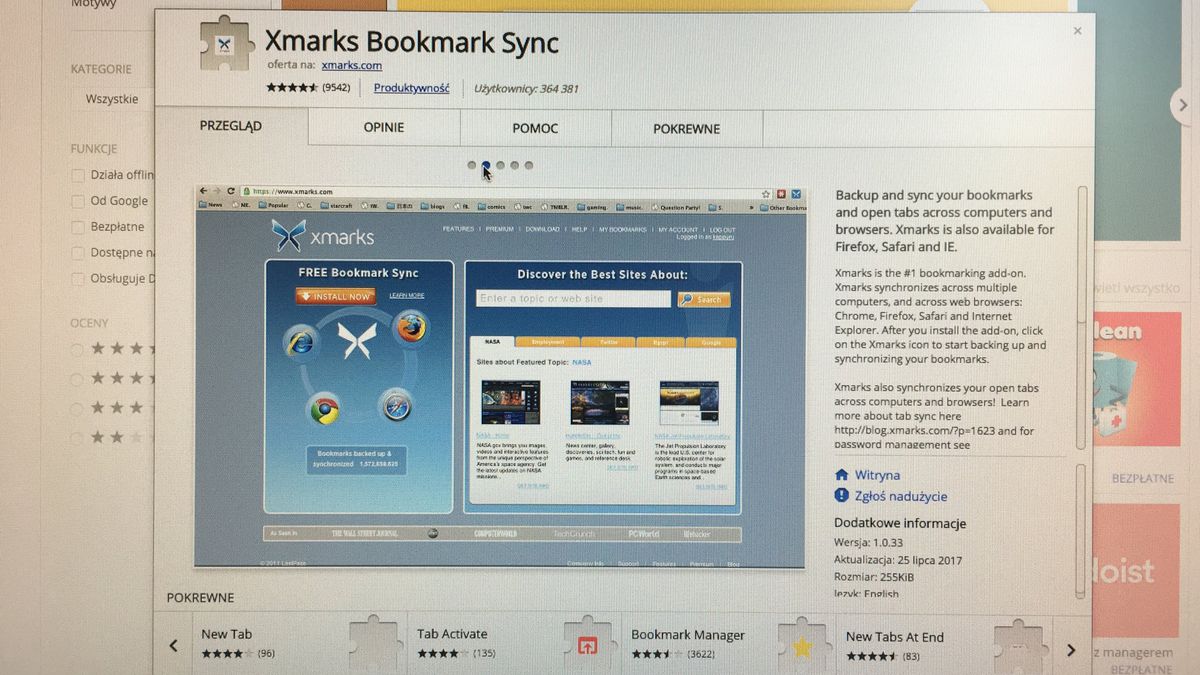This screenshot has width=1200, height=675.
Task: Open the Wszystkie category dropdown in the sidebar
Action: click(112, 99)
